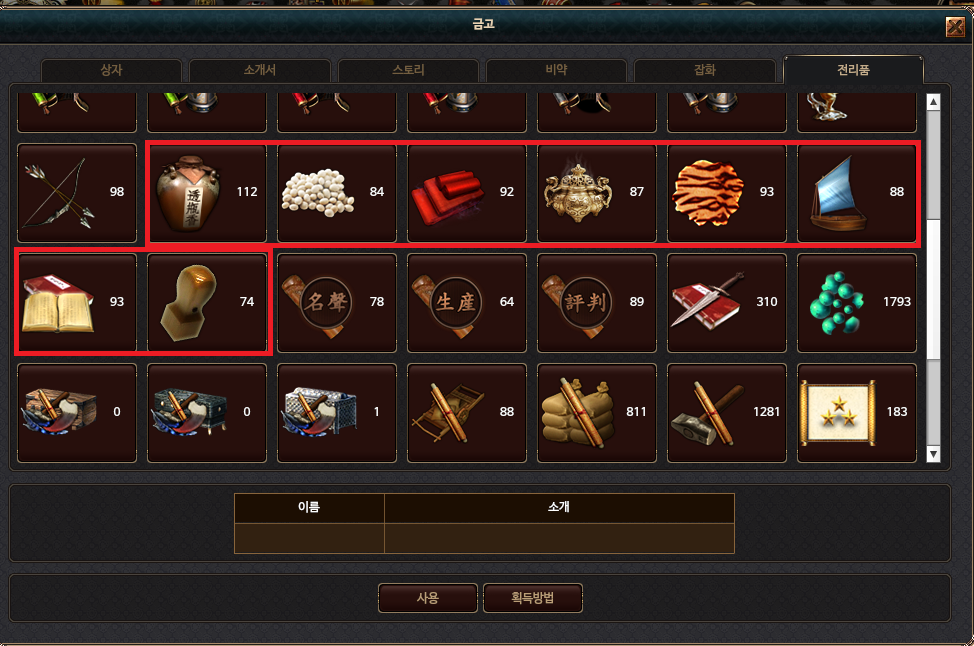This screenshot has height=646, width=974.
Task: Pick the red silk cloth rolls item
Action: click(x=467, y=193)
